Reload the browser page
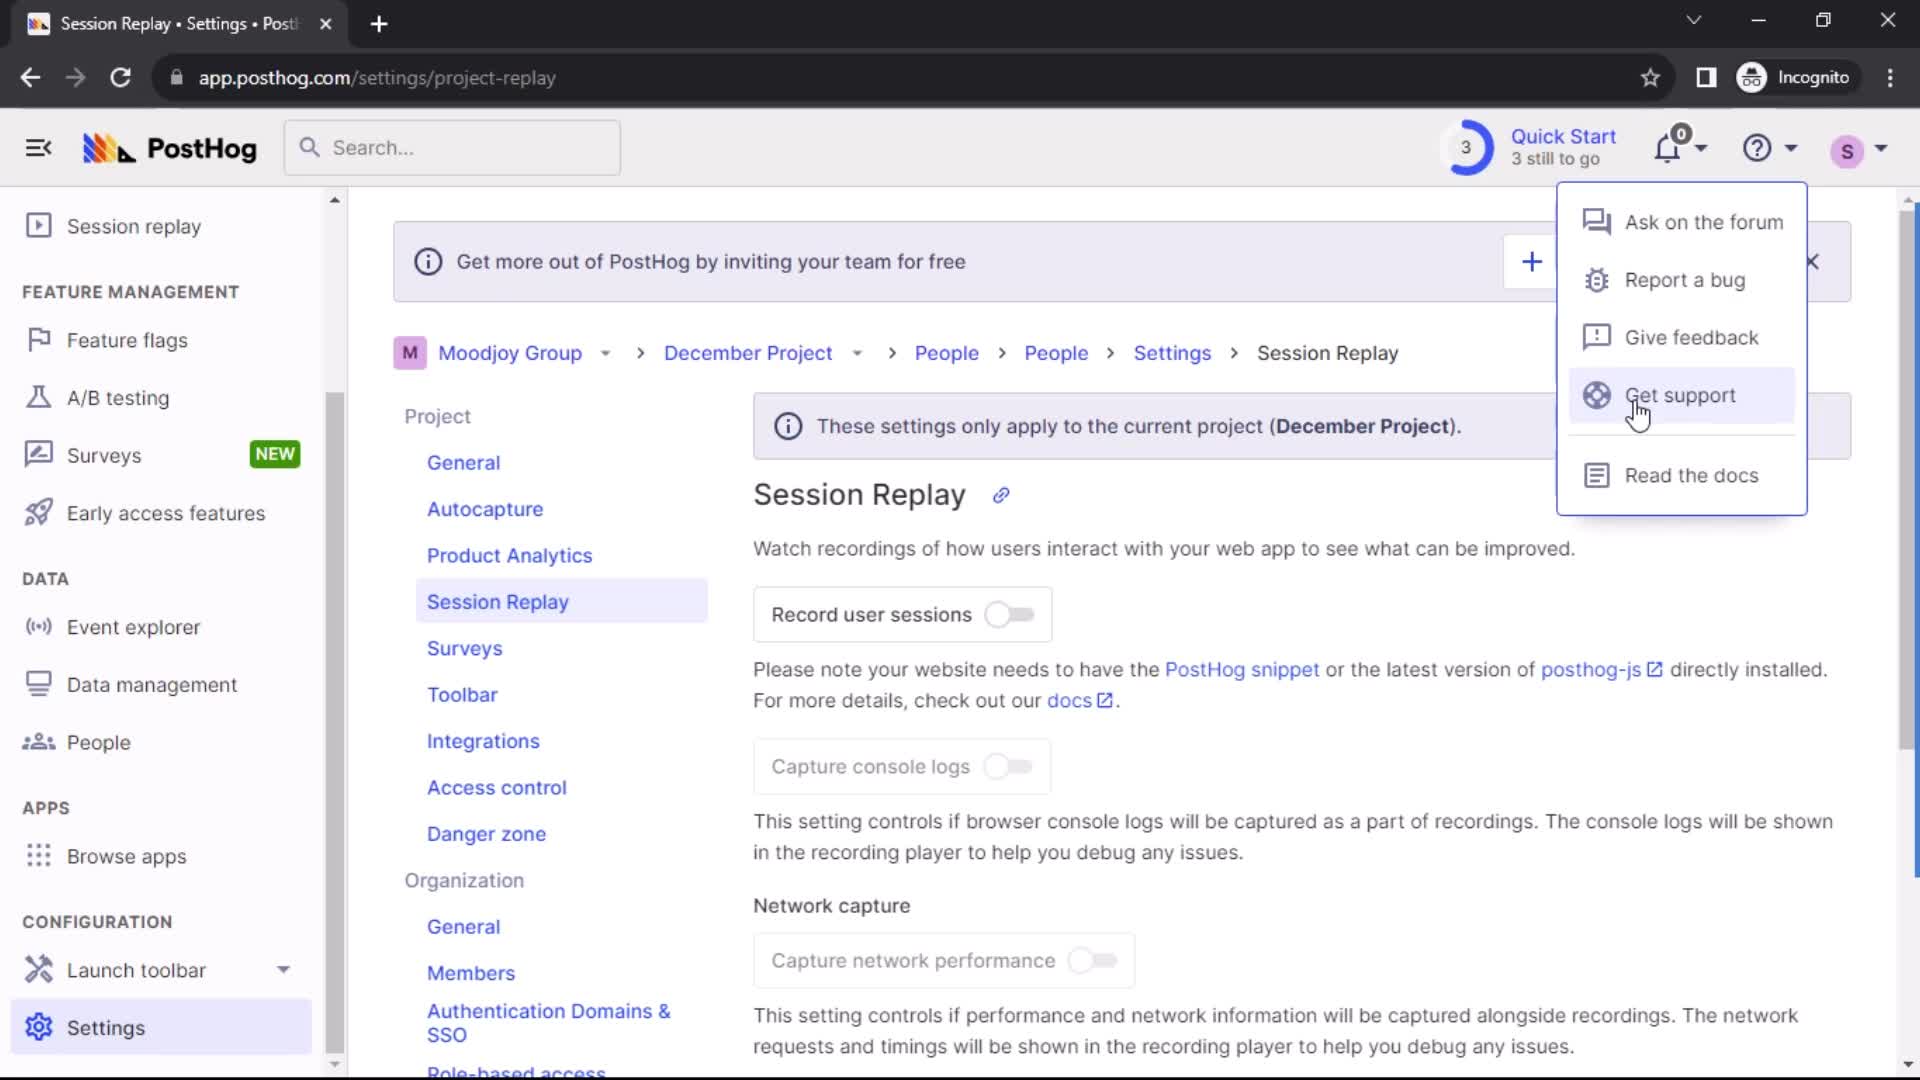 coord(120,78)
